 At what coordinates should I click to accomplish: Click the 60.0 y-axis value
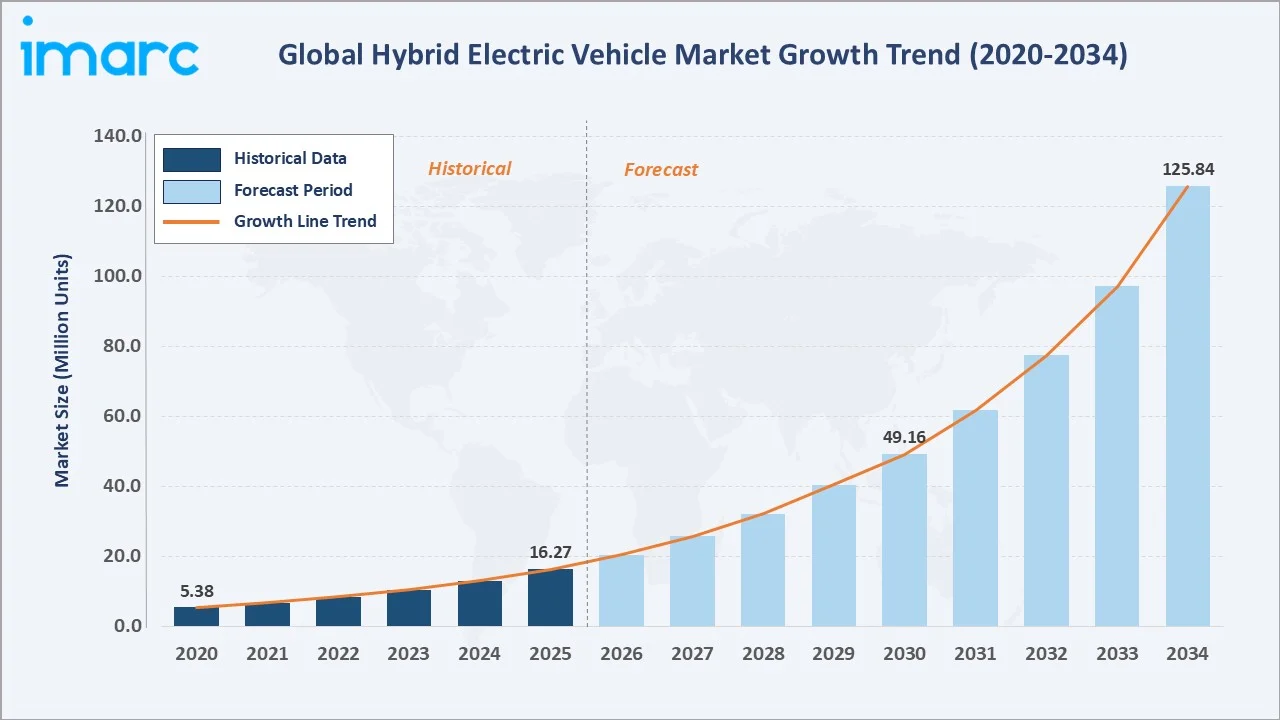point(122,416)
